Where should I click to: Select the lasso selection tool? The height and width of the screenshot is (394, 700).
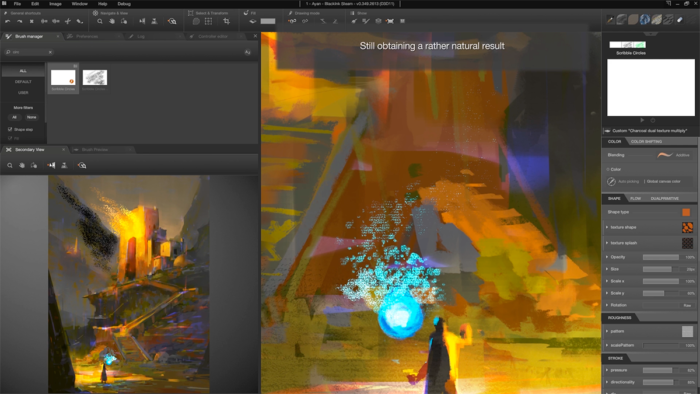[x=196, y=21]
